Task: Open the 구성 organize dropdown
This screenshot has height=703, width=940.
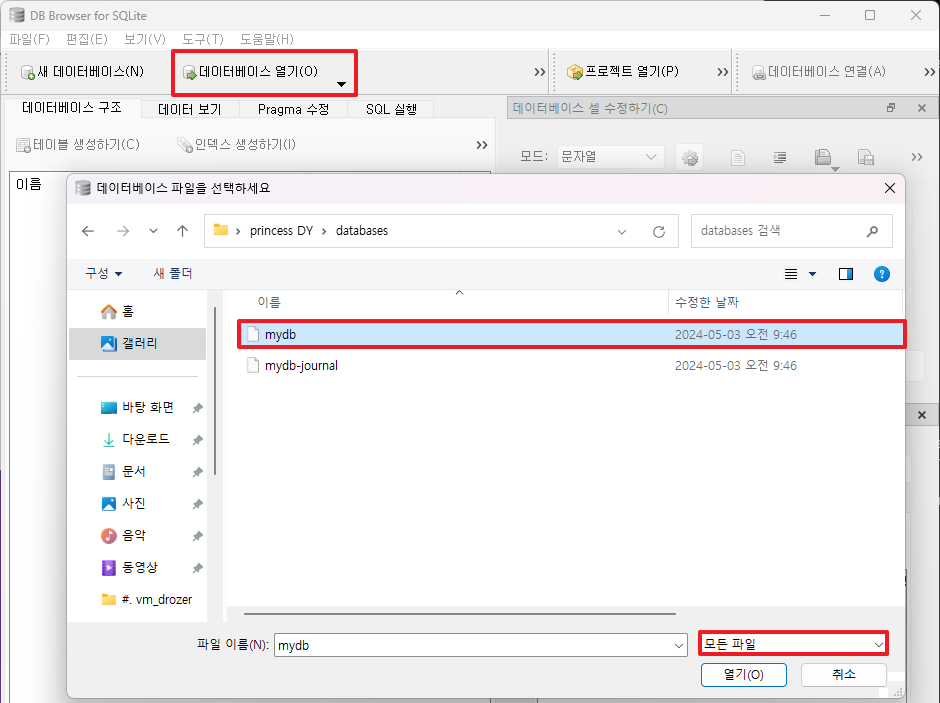Action: 104,273
